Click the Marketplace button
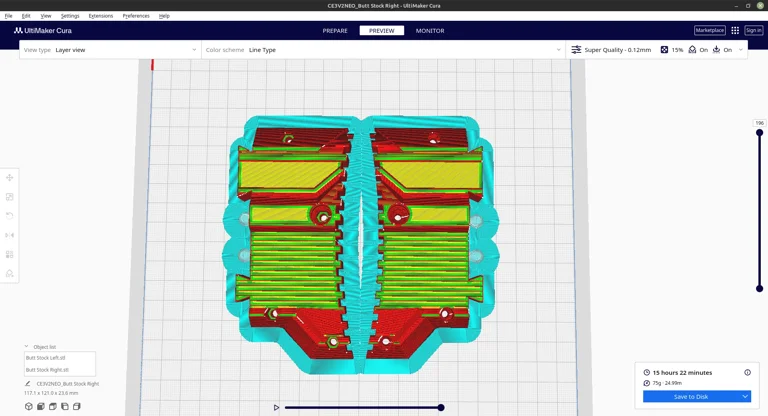The image size is (768, 416). [709, 31]
